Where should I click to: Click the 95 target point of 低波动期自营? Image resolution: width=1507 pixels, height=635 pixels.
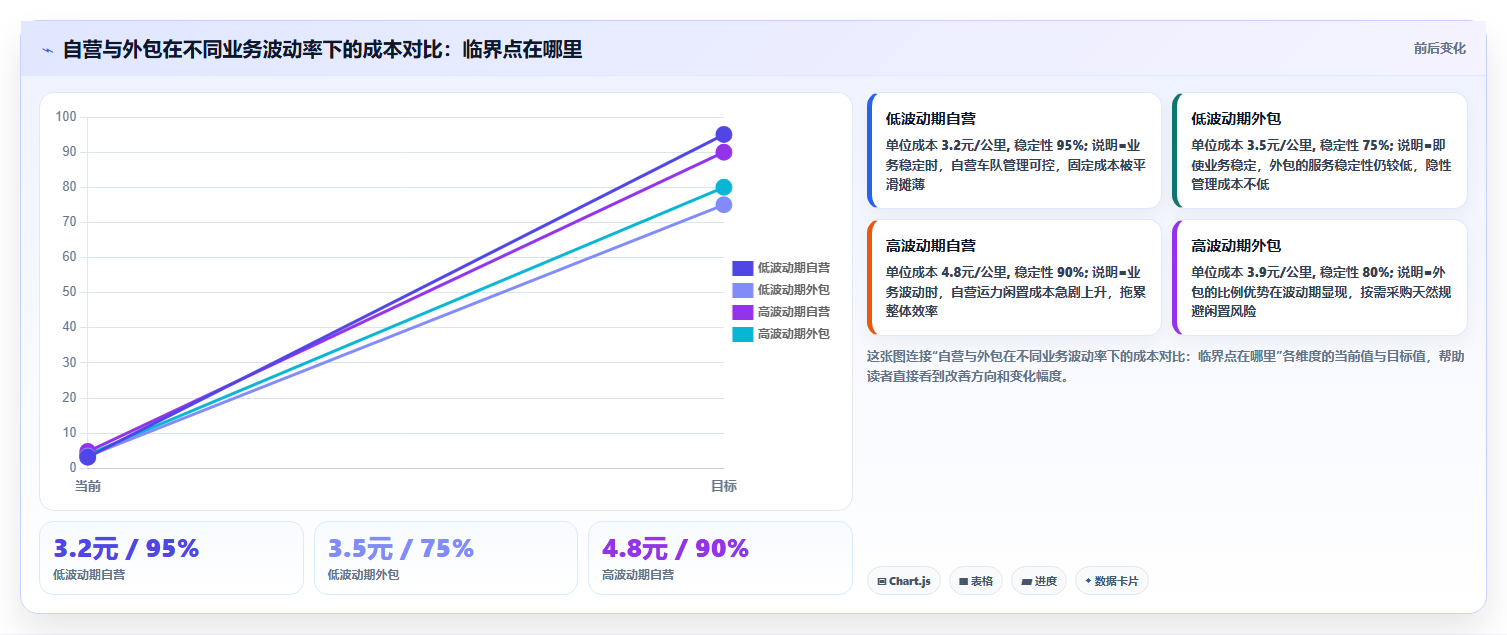pos(724,134)
